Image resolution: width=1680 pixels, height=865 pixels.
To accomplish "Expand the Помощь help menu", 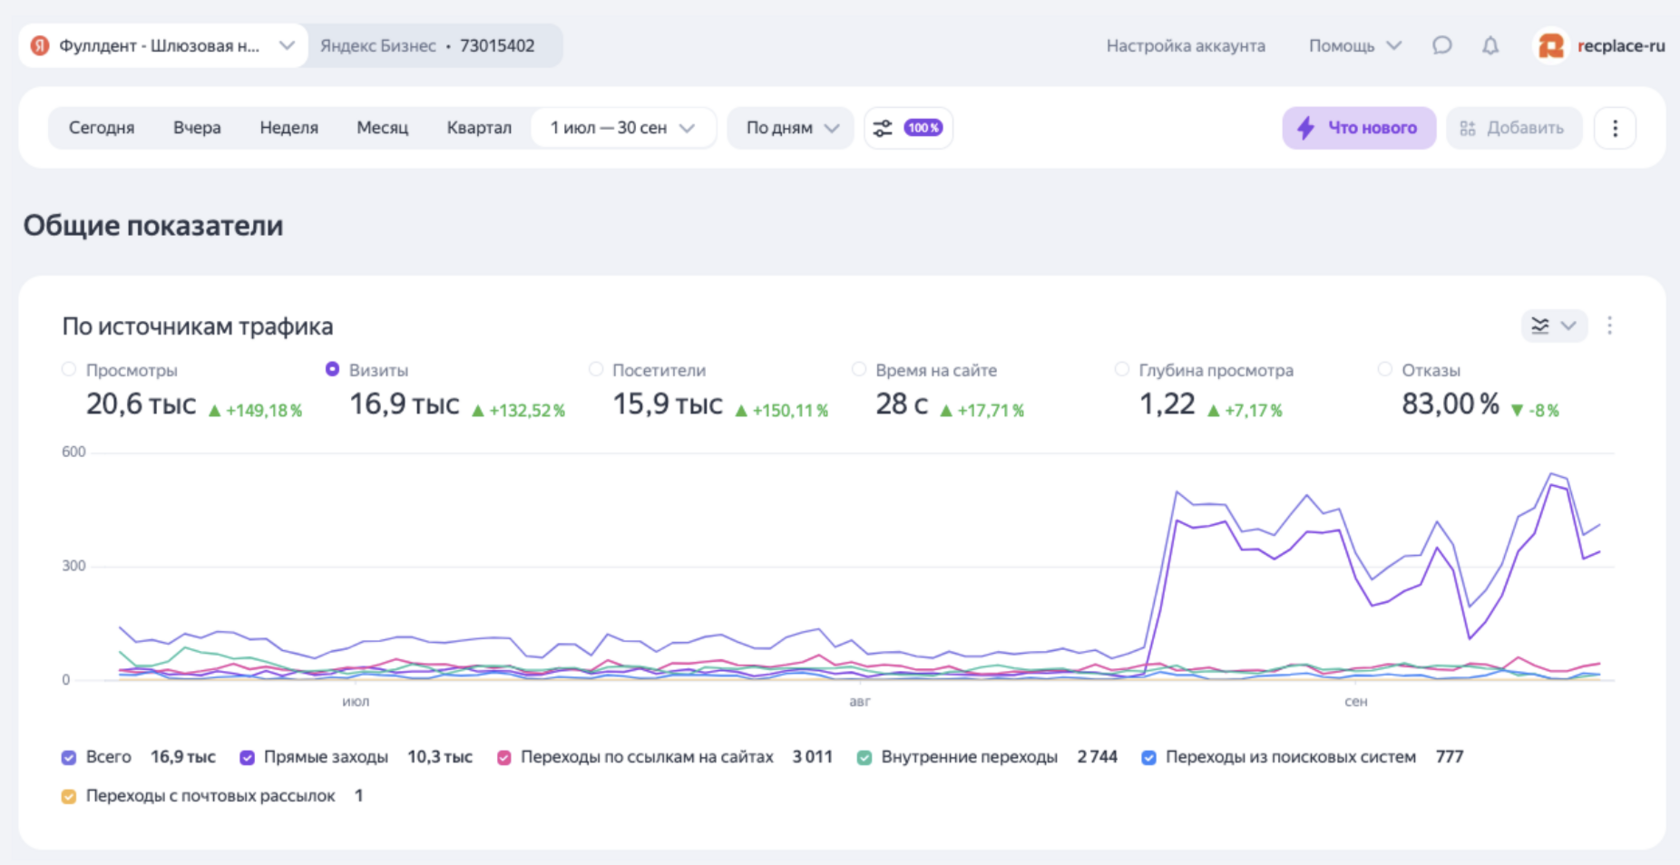I will tap(1355, 46).
